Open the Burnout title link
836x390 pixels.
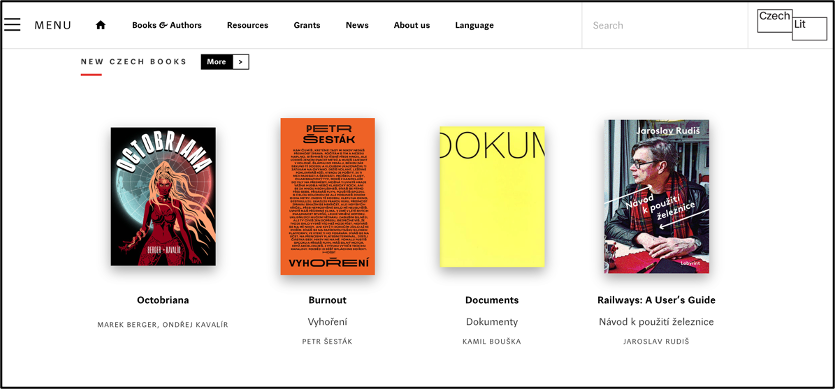[327, 300]
